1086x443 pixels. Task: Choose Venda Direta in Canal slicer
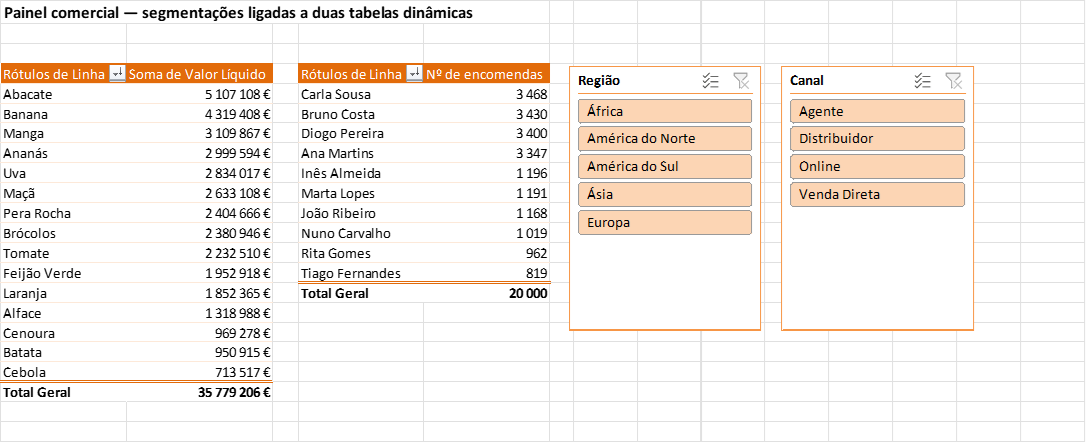point(878,195)
